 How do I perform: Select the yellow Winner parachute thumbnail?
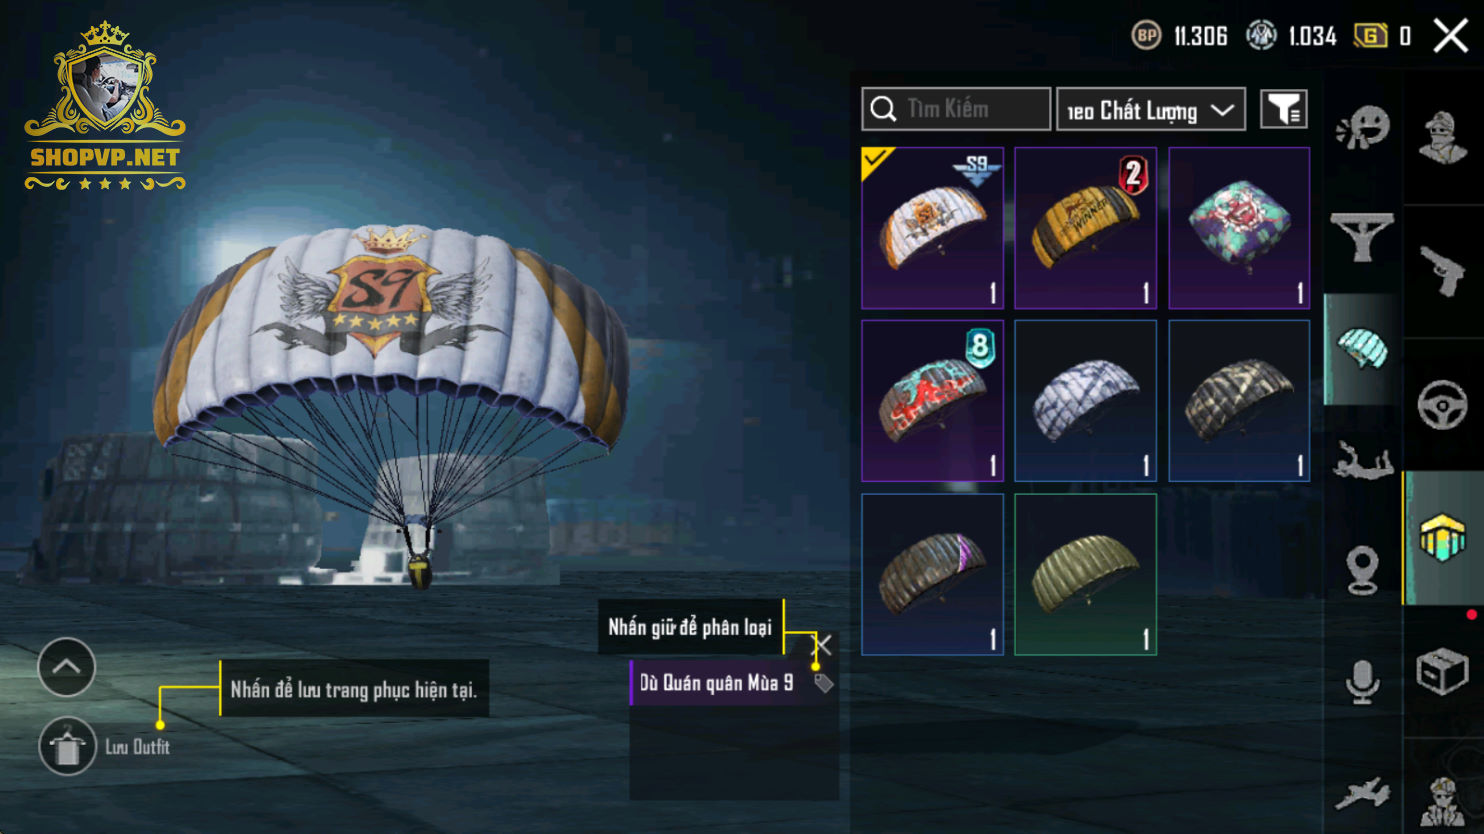coord(1086,228)
